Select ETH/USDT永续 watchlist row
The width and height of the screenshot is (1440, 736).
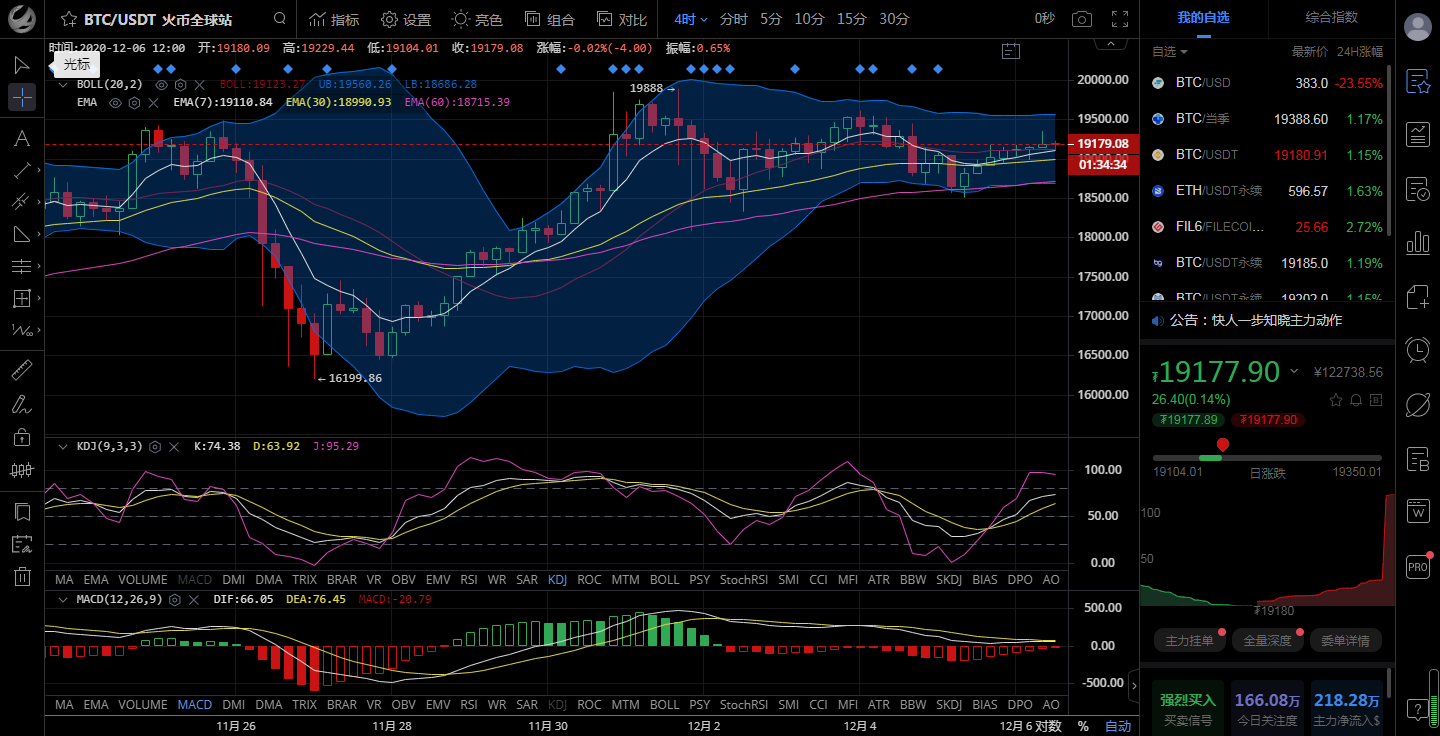1267,191
